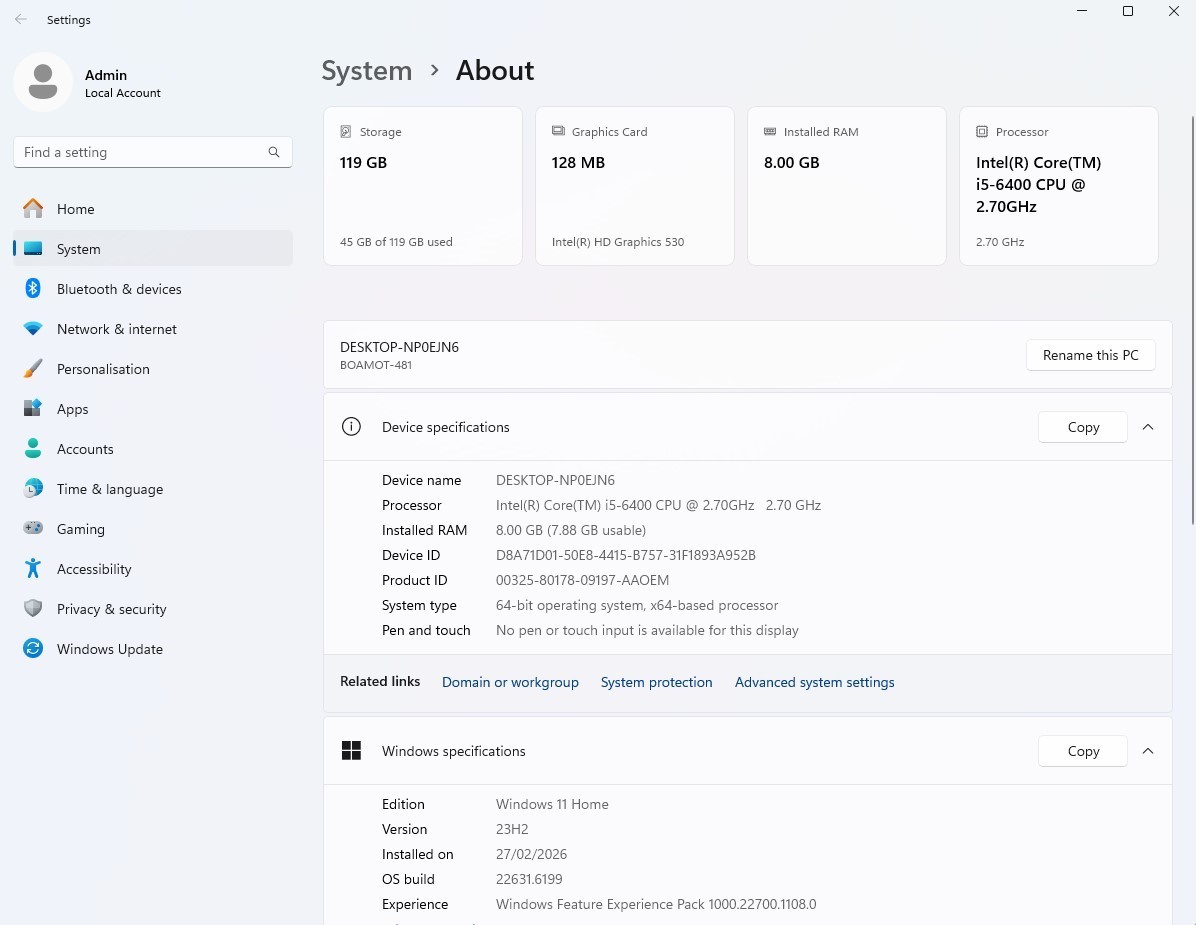The width and height of the screenshot is (1196, 925).
Task: Go to Accounts settings
Action: (85, 449)
